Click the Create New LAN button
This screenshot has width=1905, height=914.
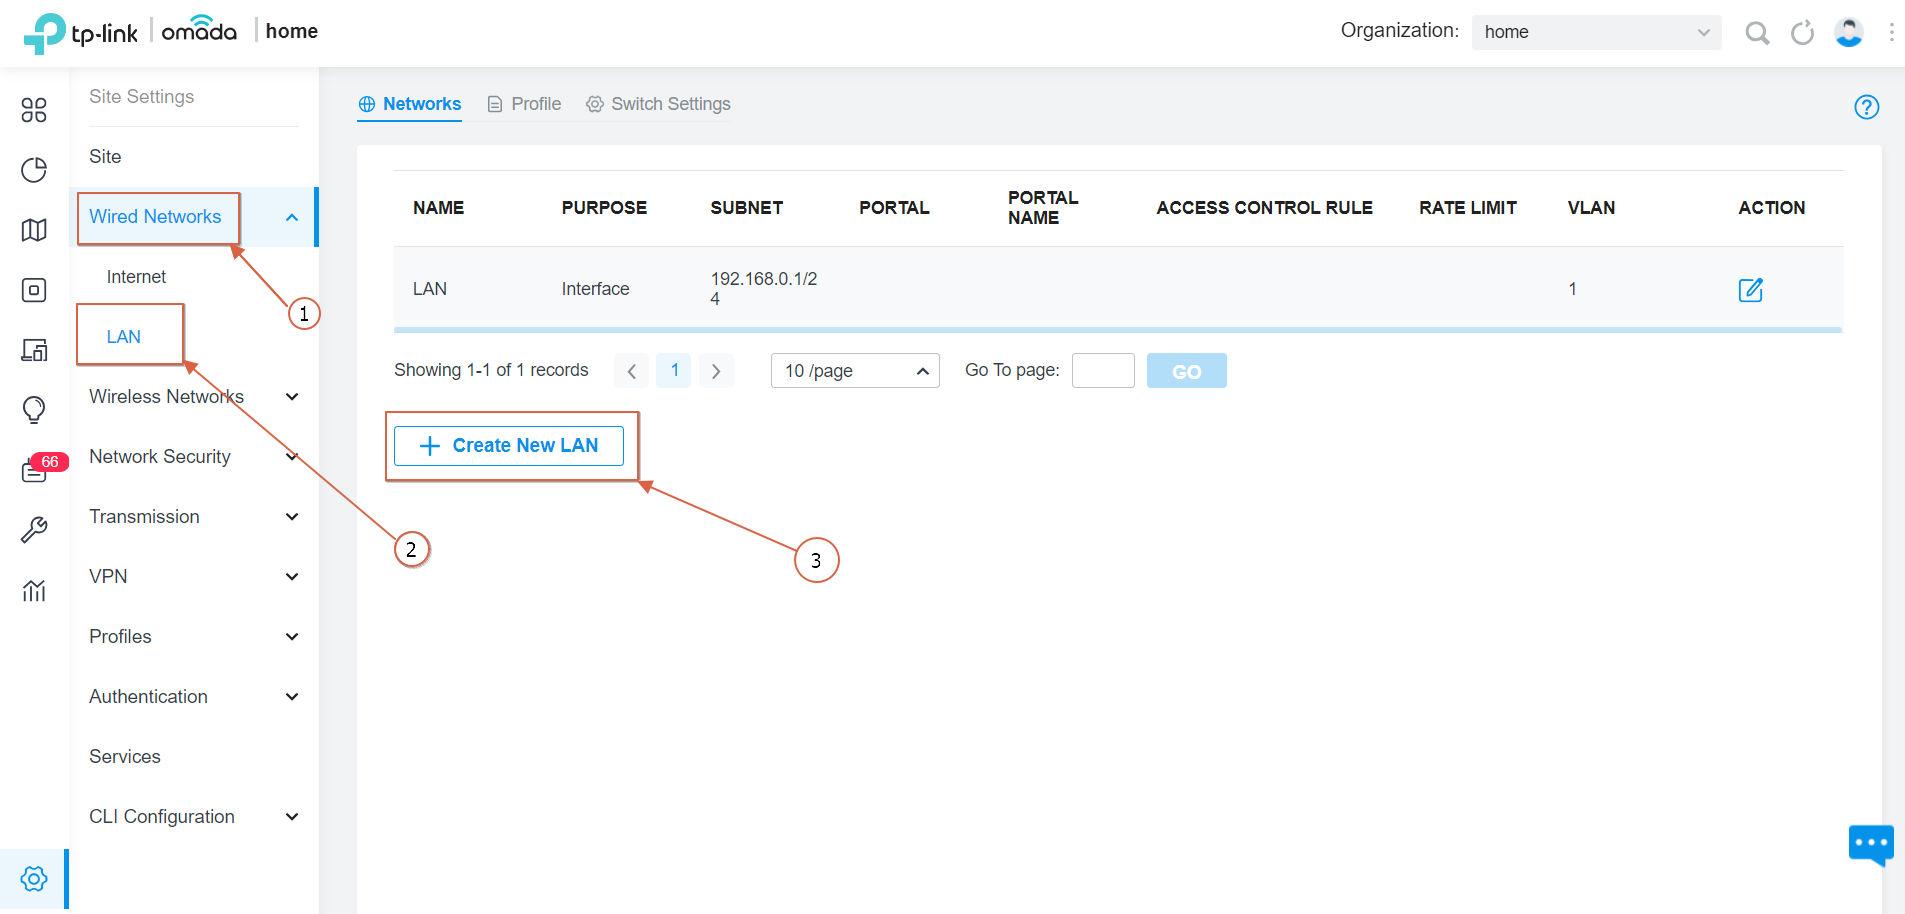point(509,446)
